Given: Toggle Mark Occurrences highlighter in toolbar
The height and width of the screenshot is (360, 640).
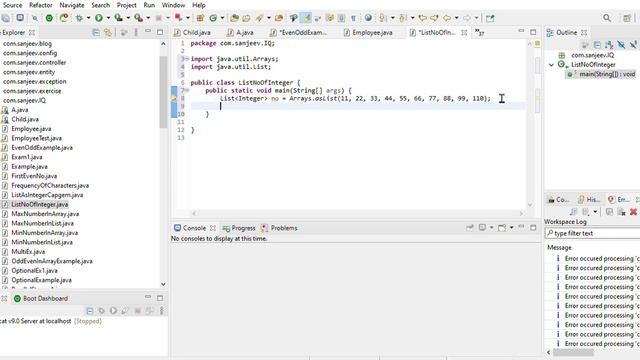Looking at the screenshot, I should [305, 18].
